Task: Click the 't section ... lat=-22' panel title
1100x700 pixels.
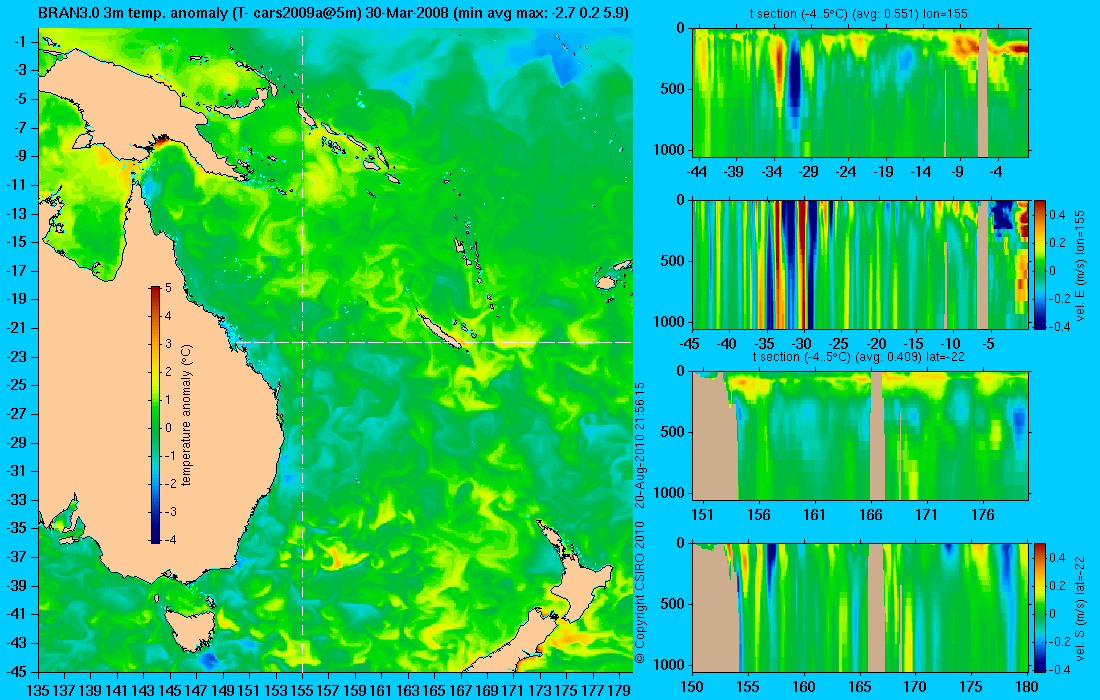Action: click(859, 356)
